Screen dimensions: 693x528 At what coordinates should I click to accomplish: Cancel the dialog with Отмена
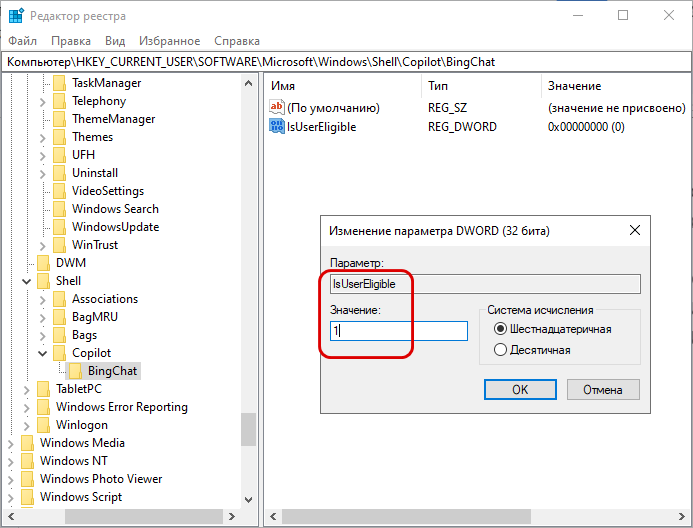point(603,390)
